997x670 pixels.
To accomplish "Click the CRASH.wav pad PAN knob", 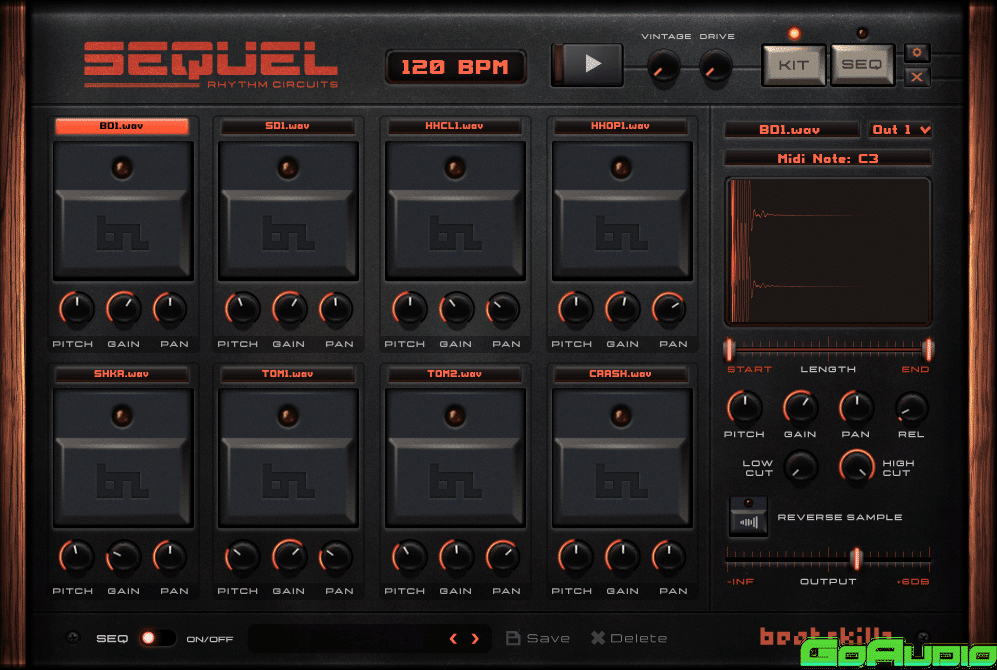I will (669, 556).
